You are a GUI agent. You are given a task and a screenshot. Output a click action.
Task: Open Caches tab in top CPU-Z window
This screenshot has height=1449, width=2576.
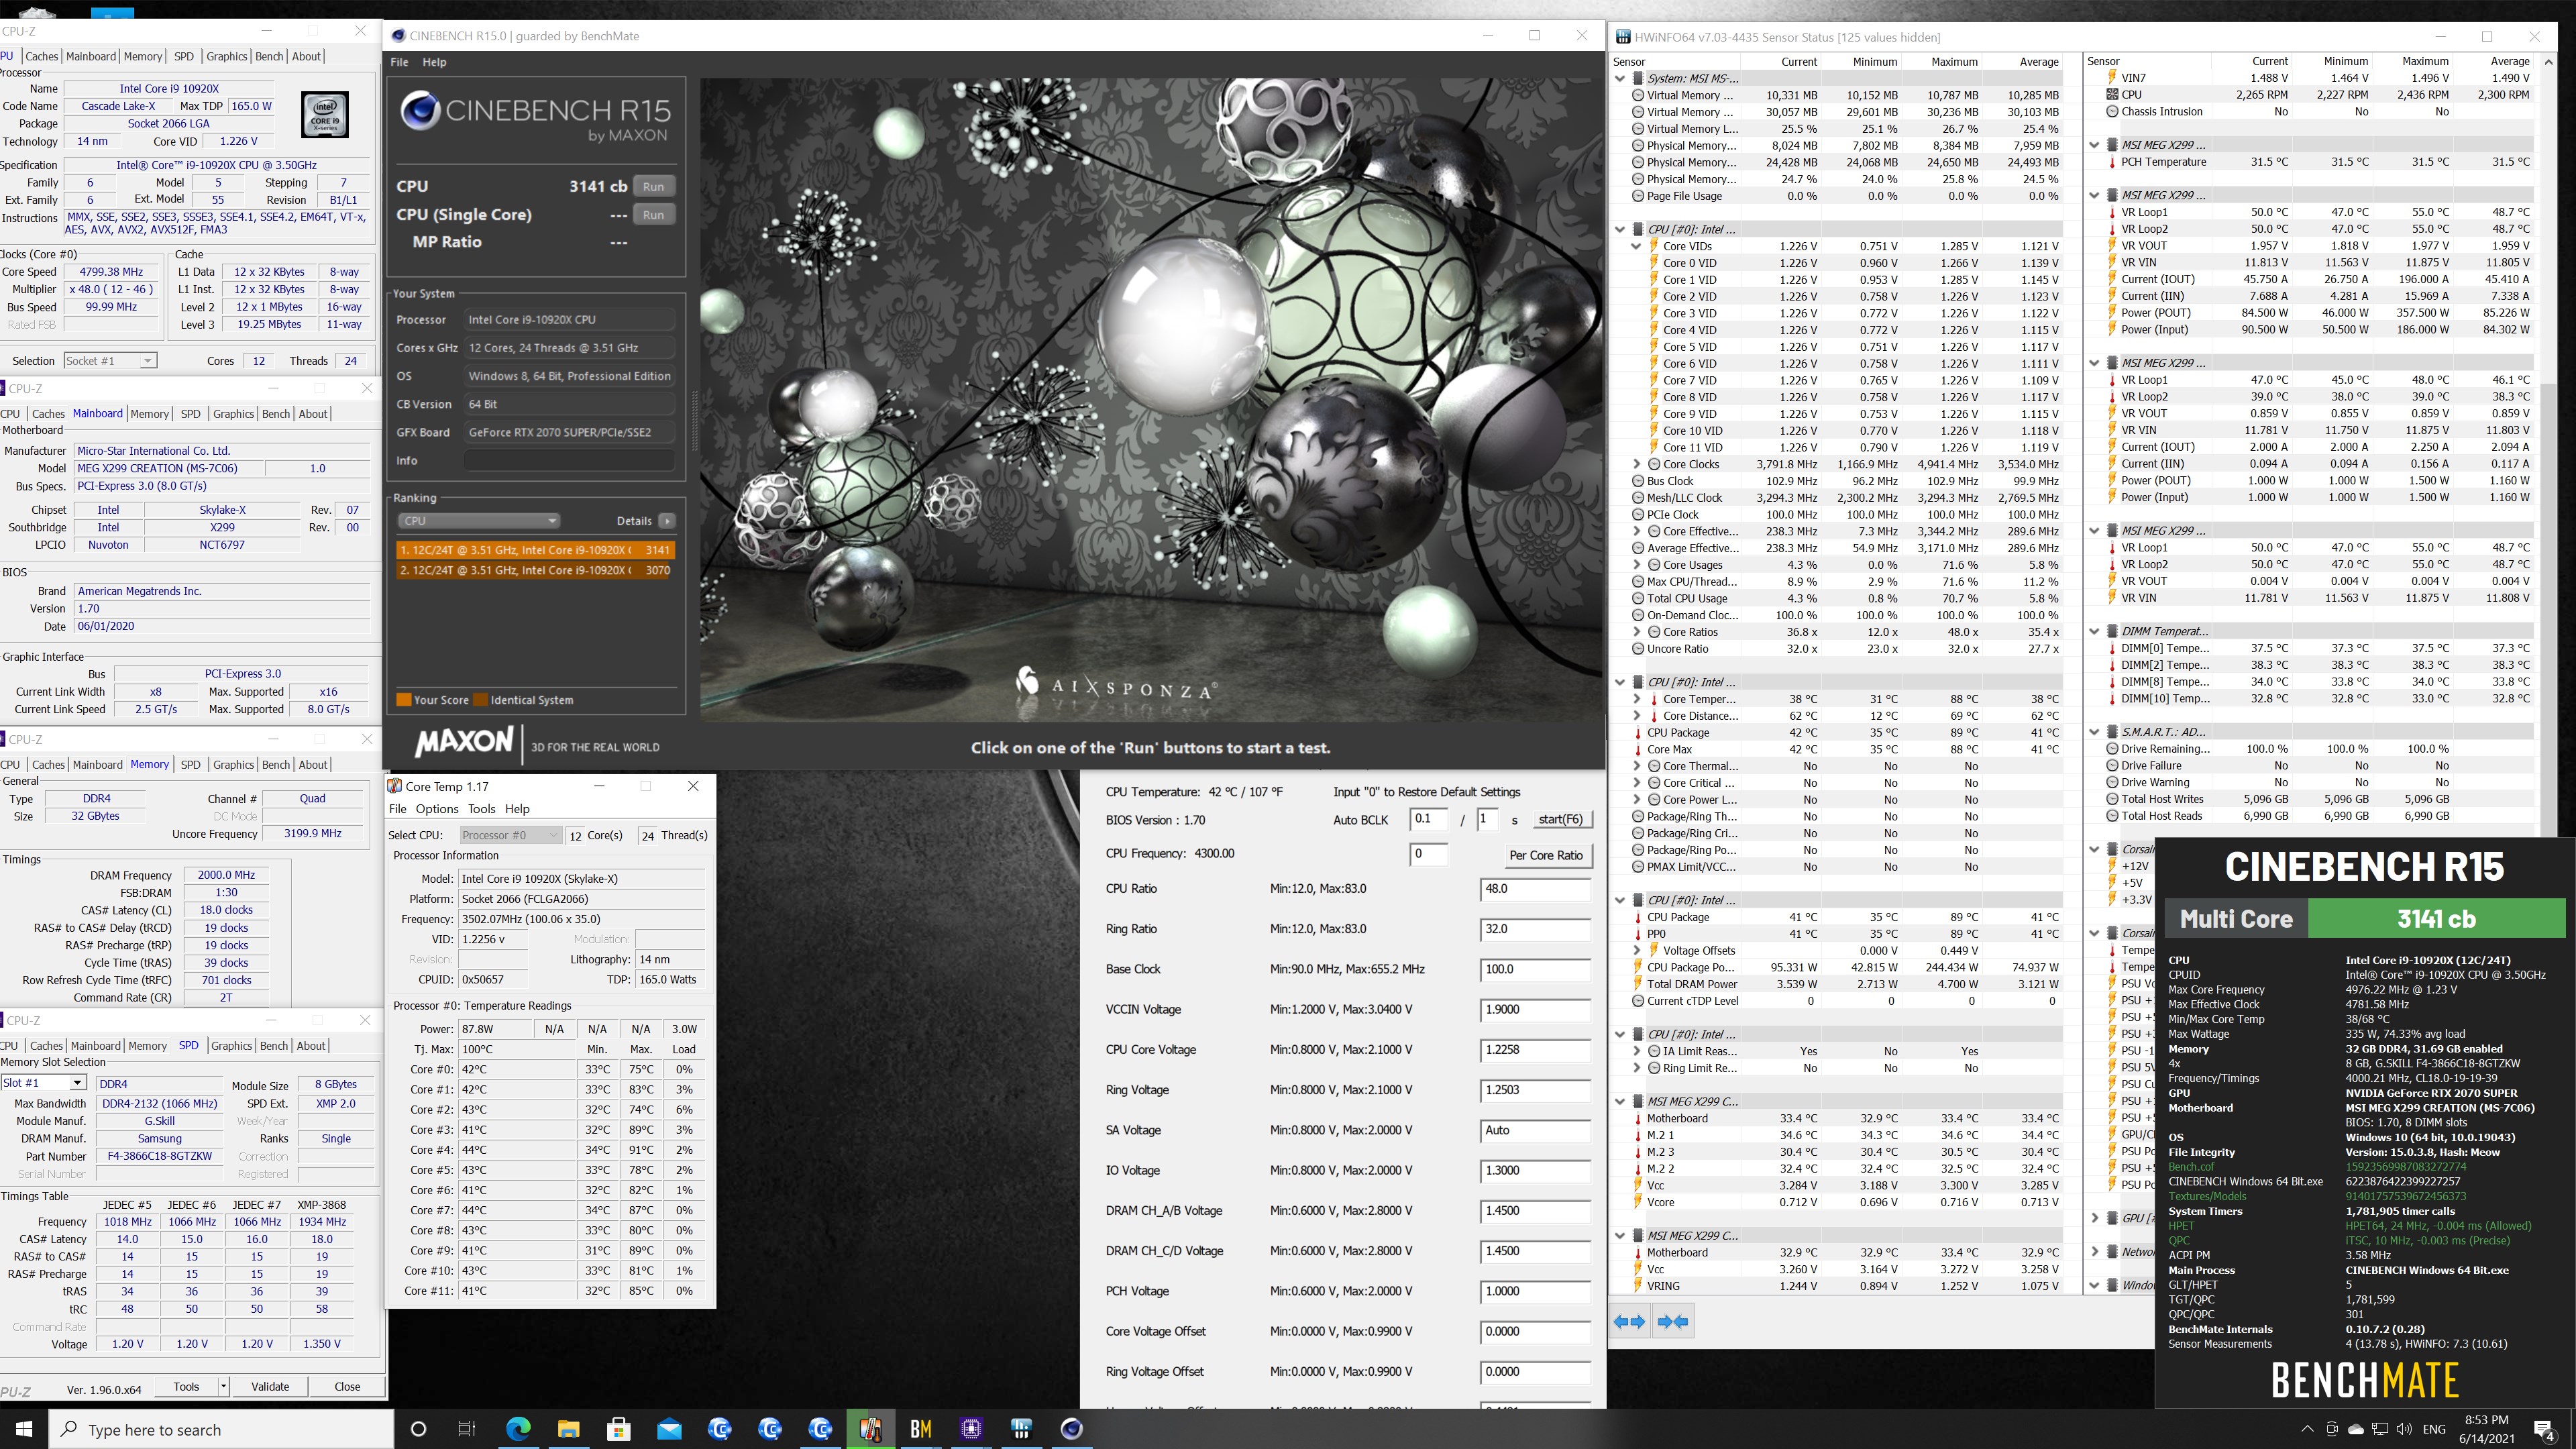click(41, 56)
